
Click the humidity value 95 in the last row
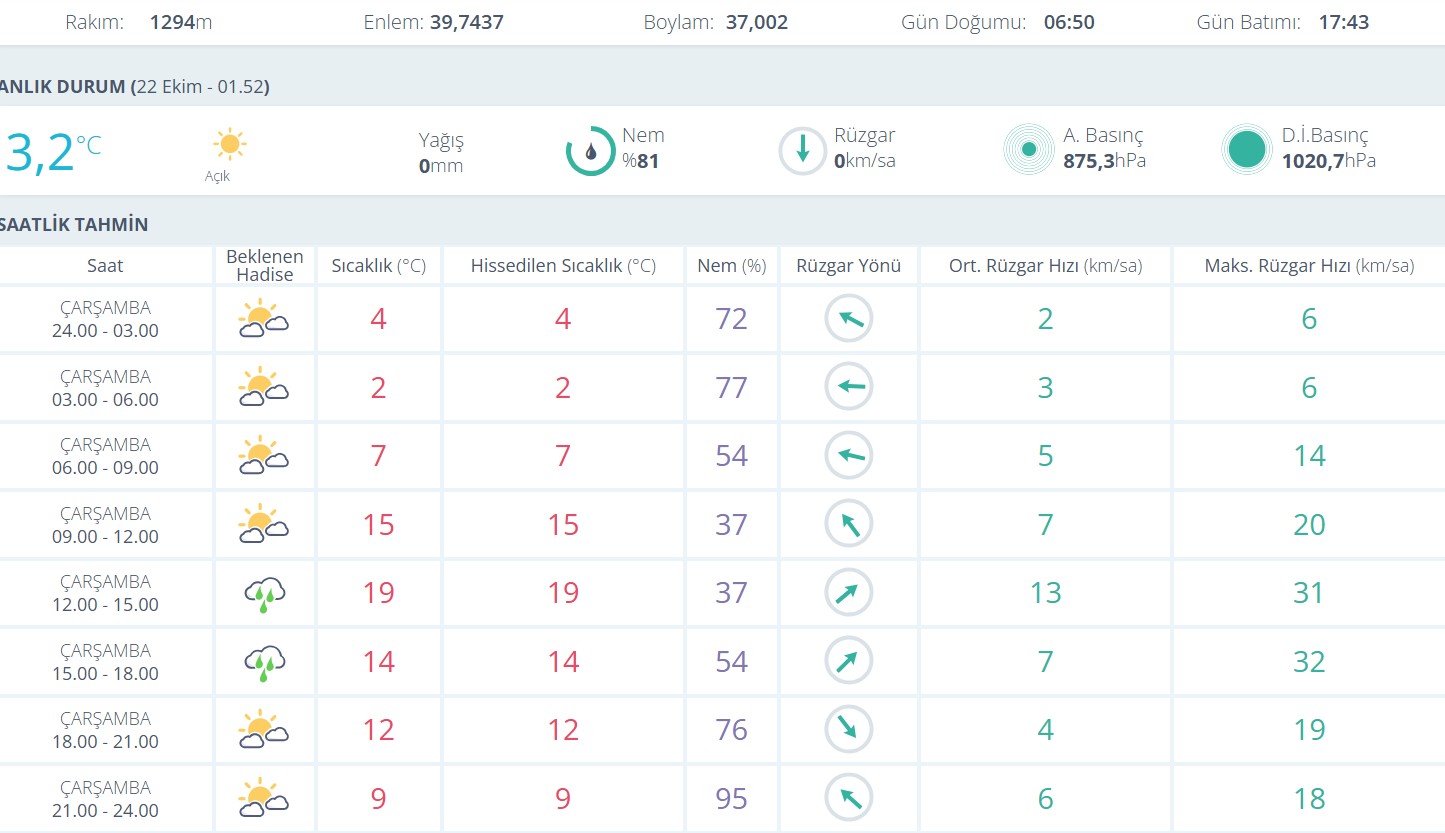tap(731, 798)
